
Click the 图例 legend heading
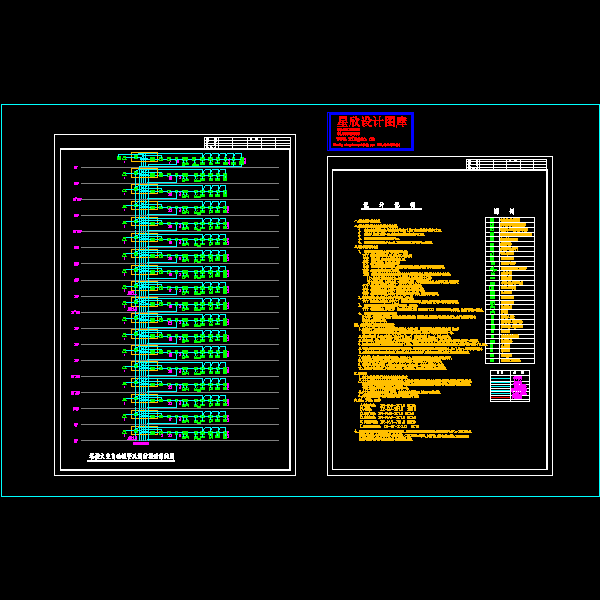coord(504,211)
